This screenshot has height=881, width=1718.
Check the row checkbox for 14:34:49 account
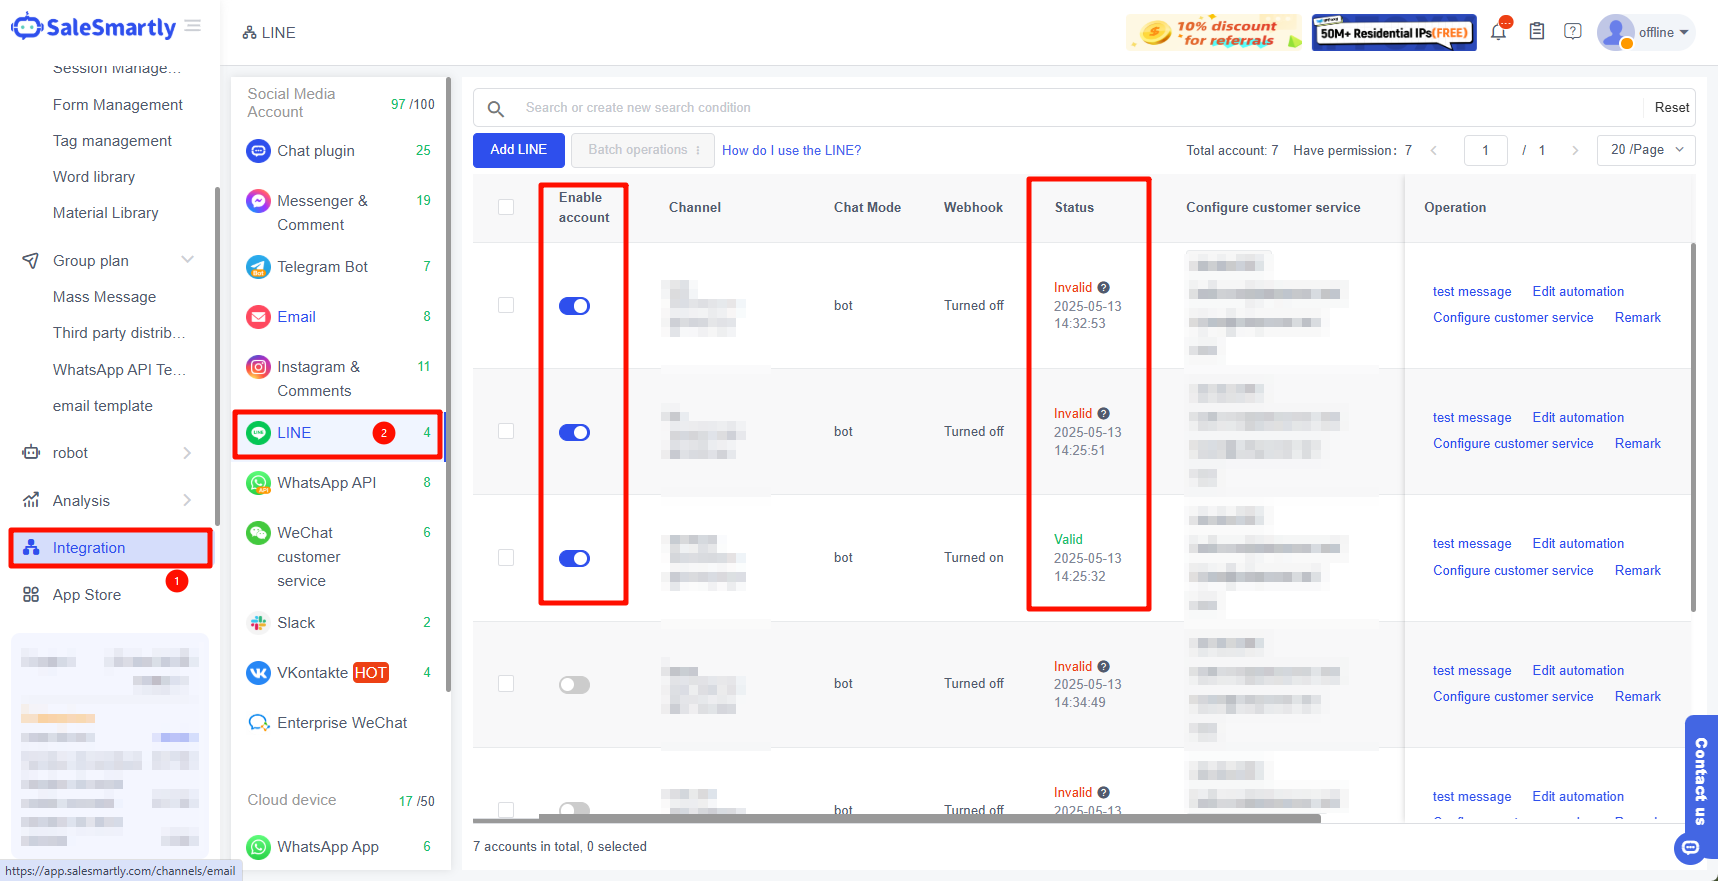pos(506,683)
